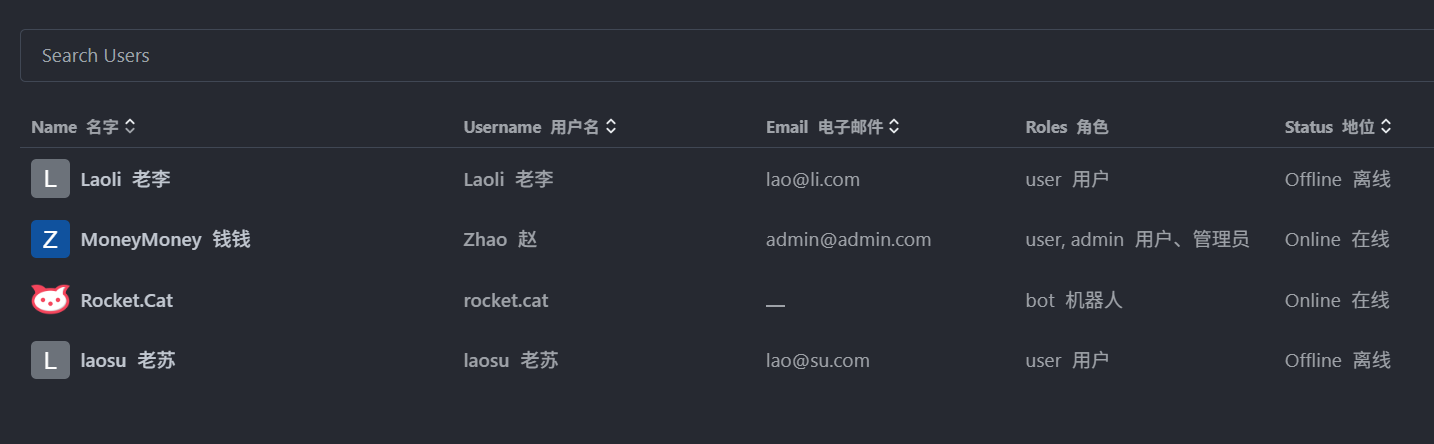Image resolution: width=1434 pixels, height=444 pixels.
Task: Sort users by Name column arrows
Action: 130,127
